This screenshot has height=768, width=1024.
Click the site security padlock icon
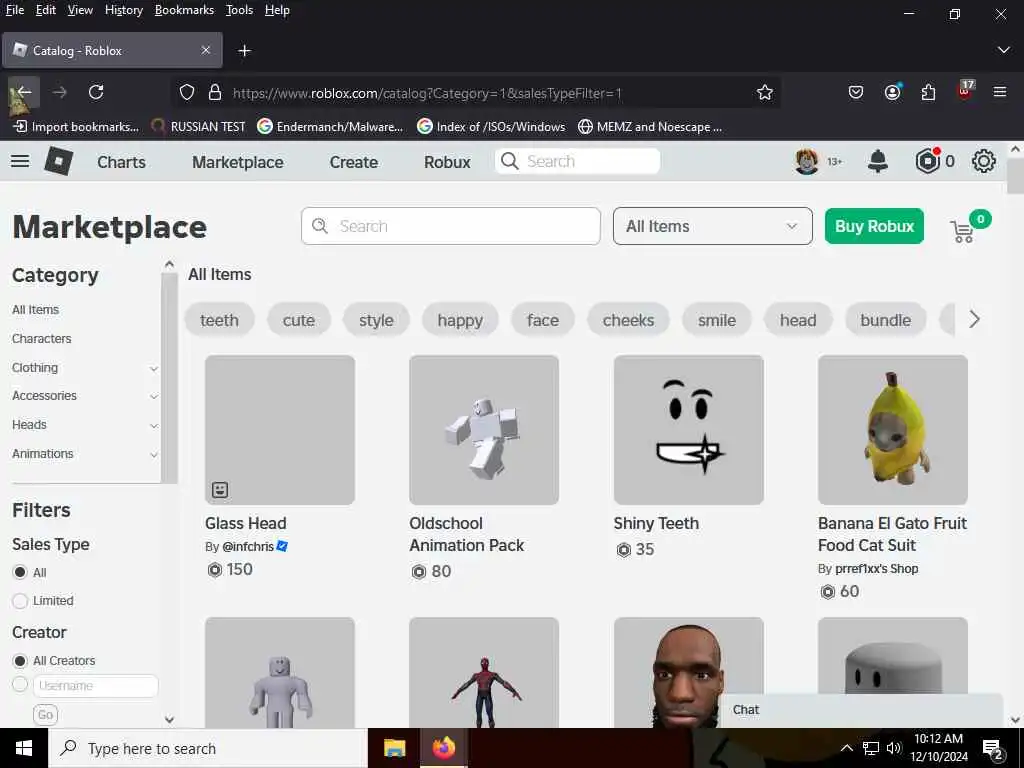pos(214,93)
